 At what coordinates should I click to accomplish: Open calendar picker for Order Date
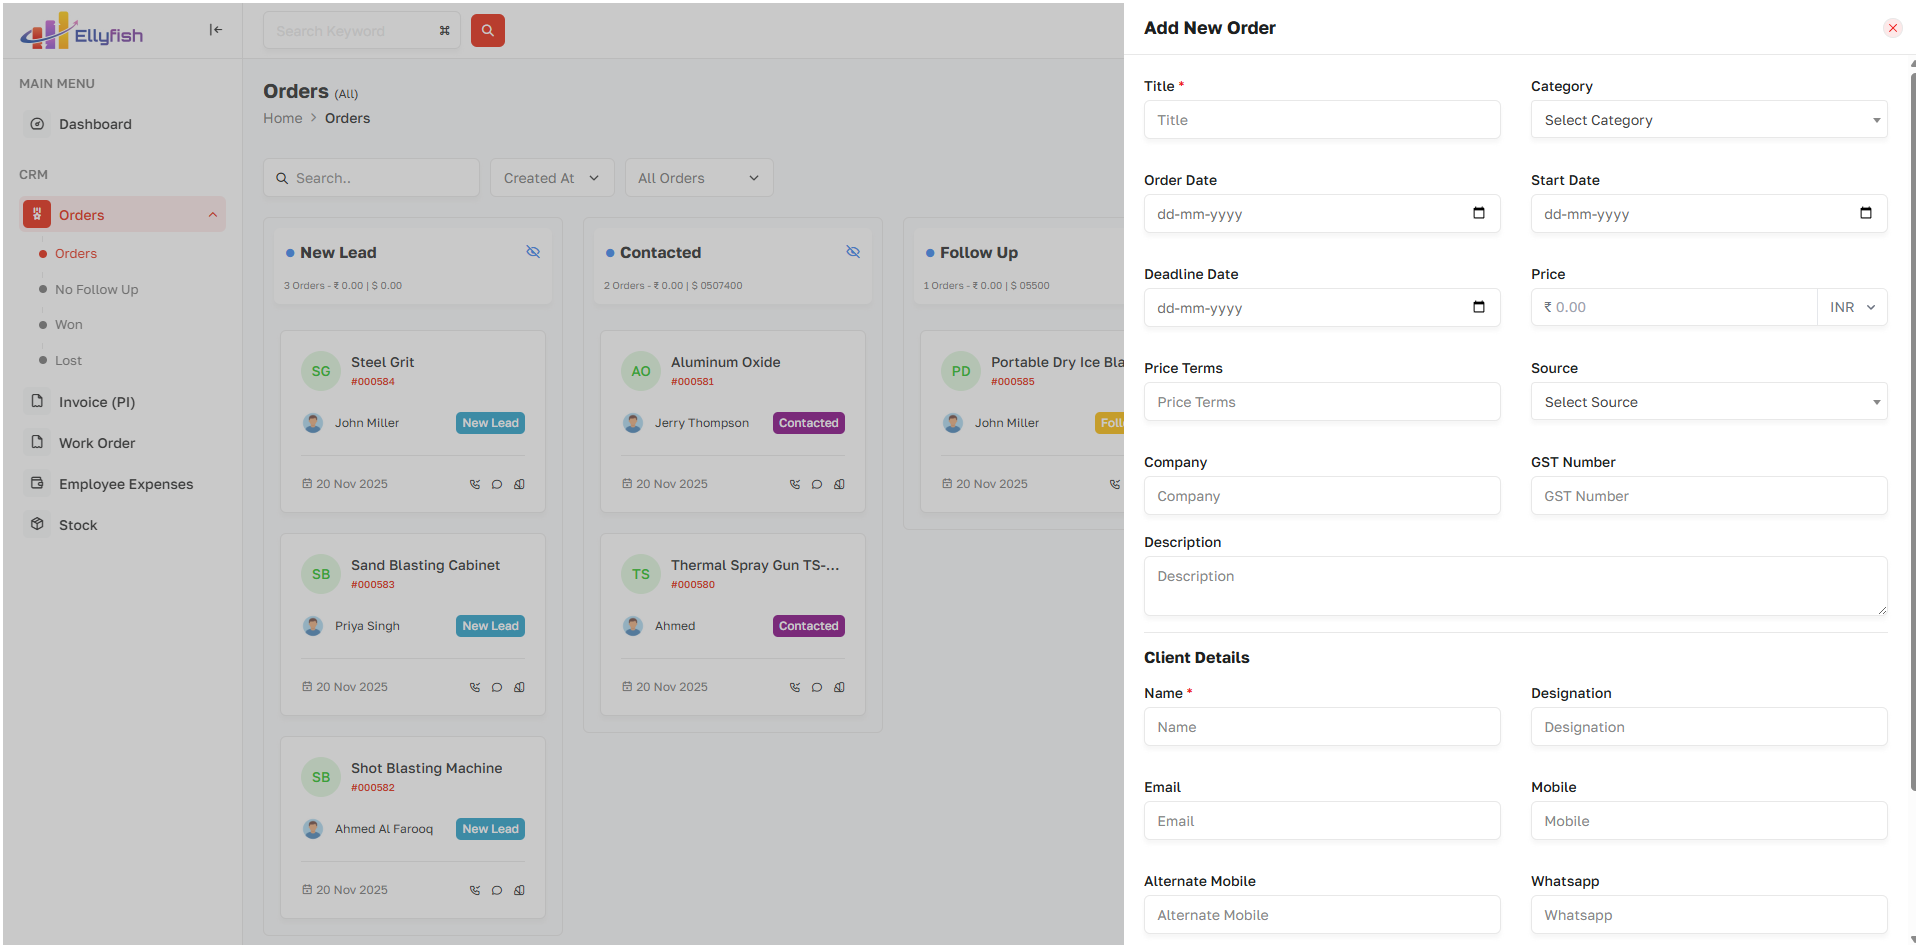(1478, 213)
